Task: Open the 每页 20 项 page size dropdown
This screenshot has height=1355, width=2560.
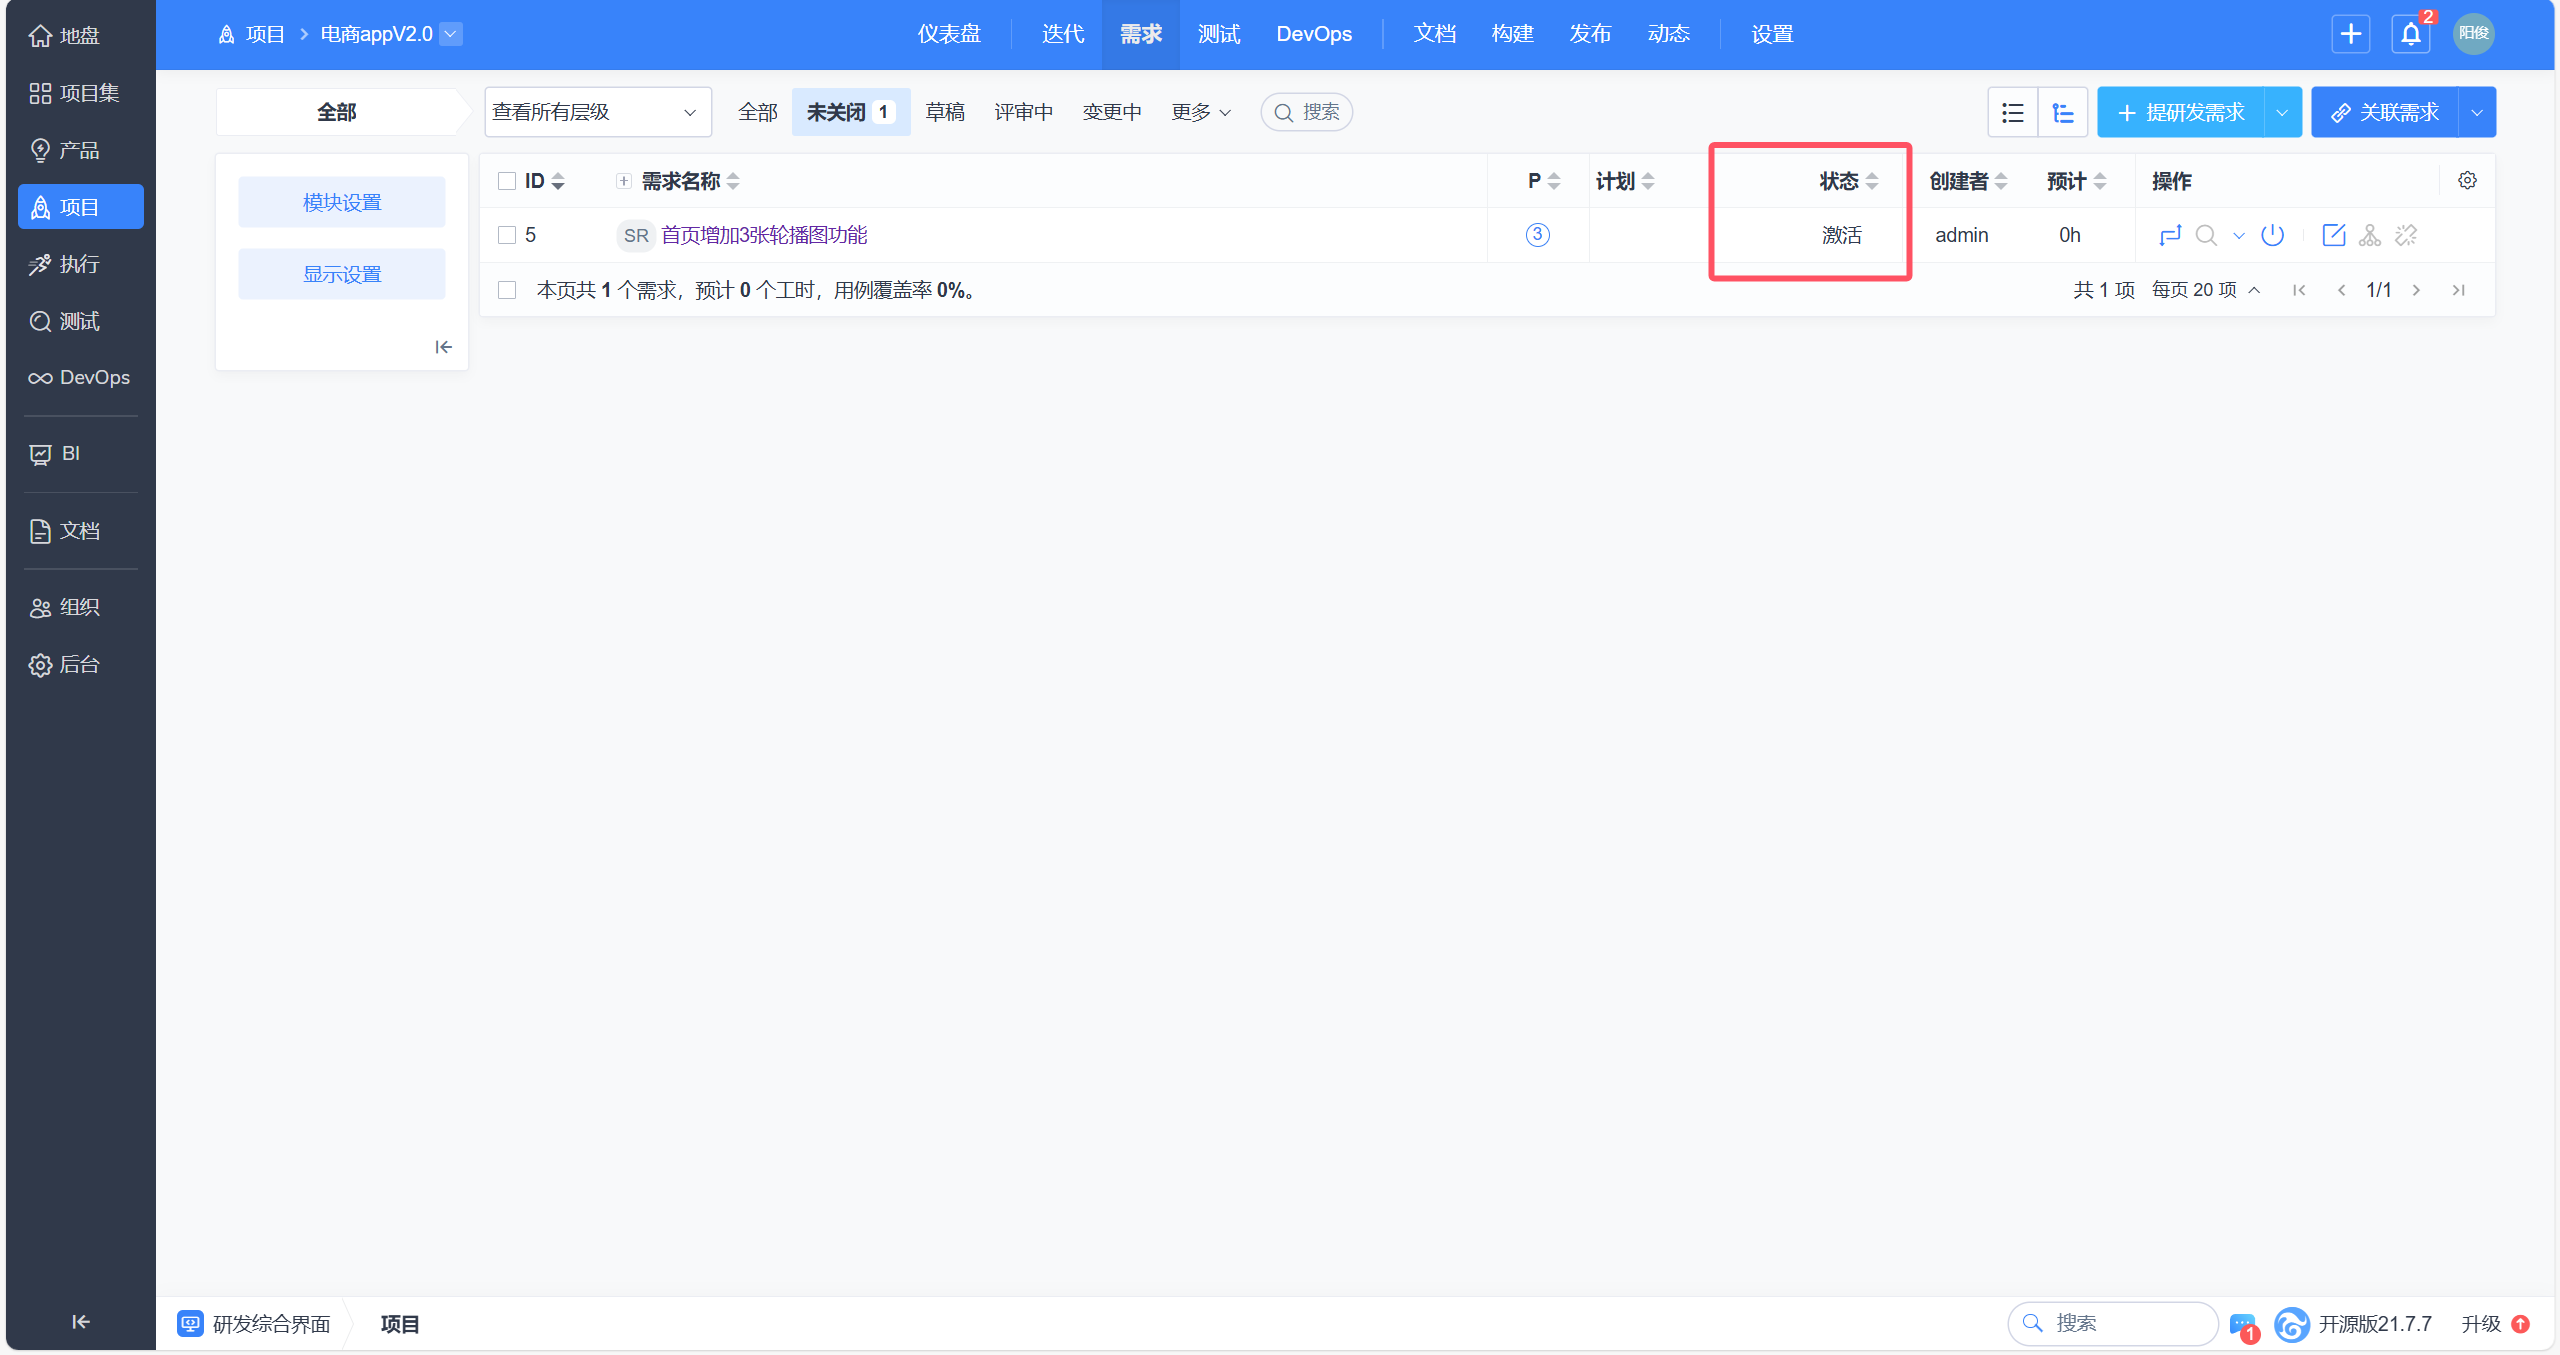Action: [x=2205, y=290]
